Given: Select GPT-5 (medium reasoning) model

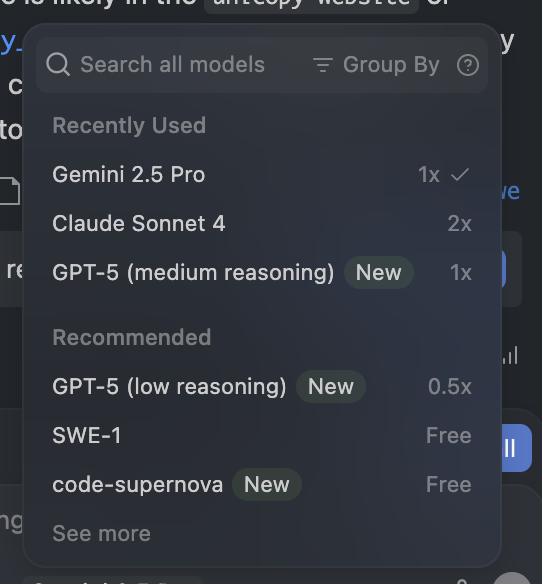Looking at the screenshot, I should [262, 272].
